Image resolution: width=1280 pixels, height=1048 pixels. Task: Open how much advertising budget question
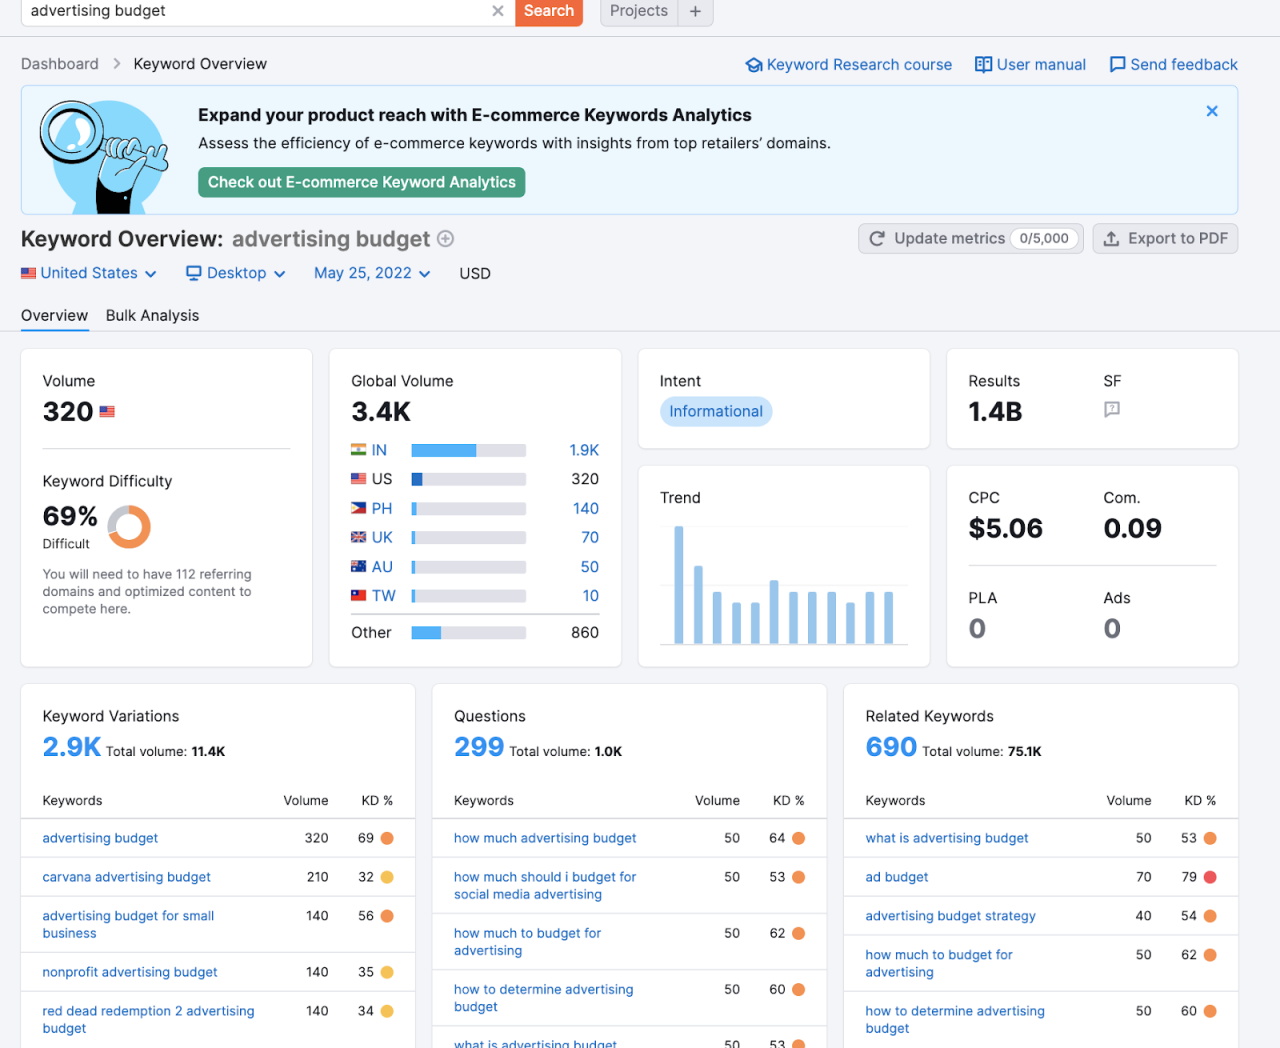tap(545, 838)
